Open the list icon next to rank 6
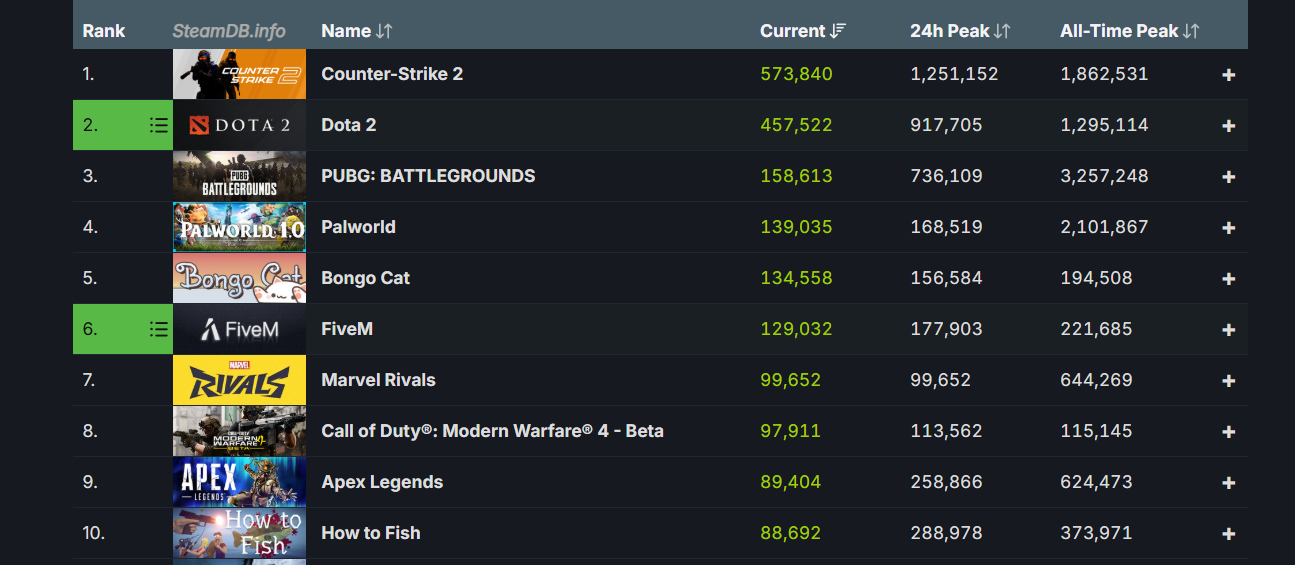The width and height of the screenshot is (1295, 565). tap(158, 329)
